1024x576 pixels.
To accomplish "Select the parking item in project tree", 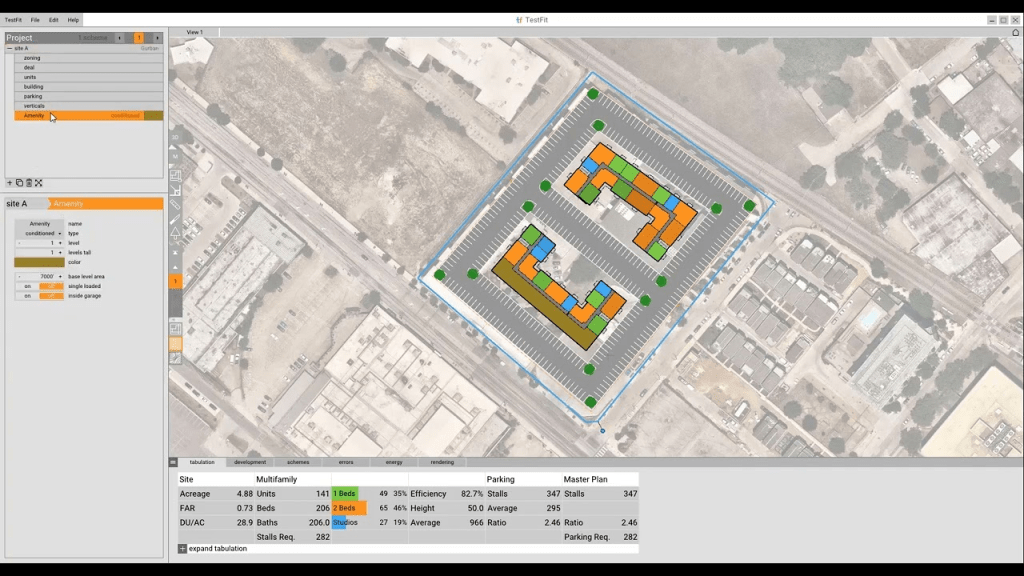I will [x=33, y=96].
